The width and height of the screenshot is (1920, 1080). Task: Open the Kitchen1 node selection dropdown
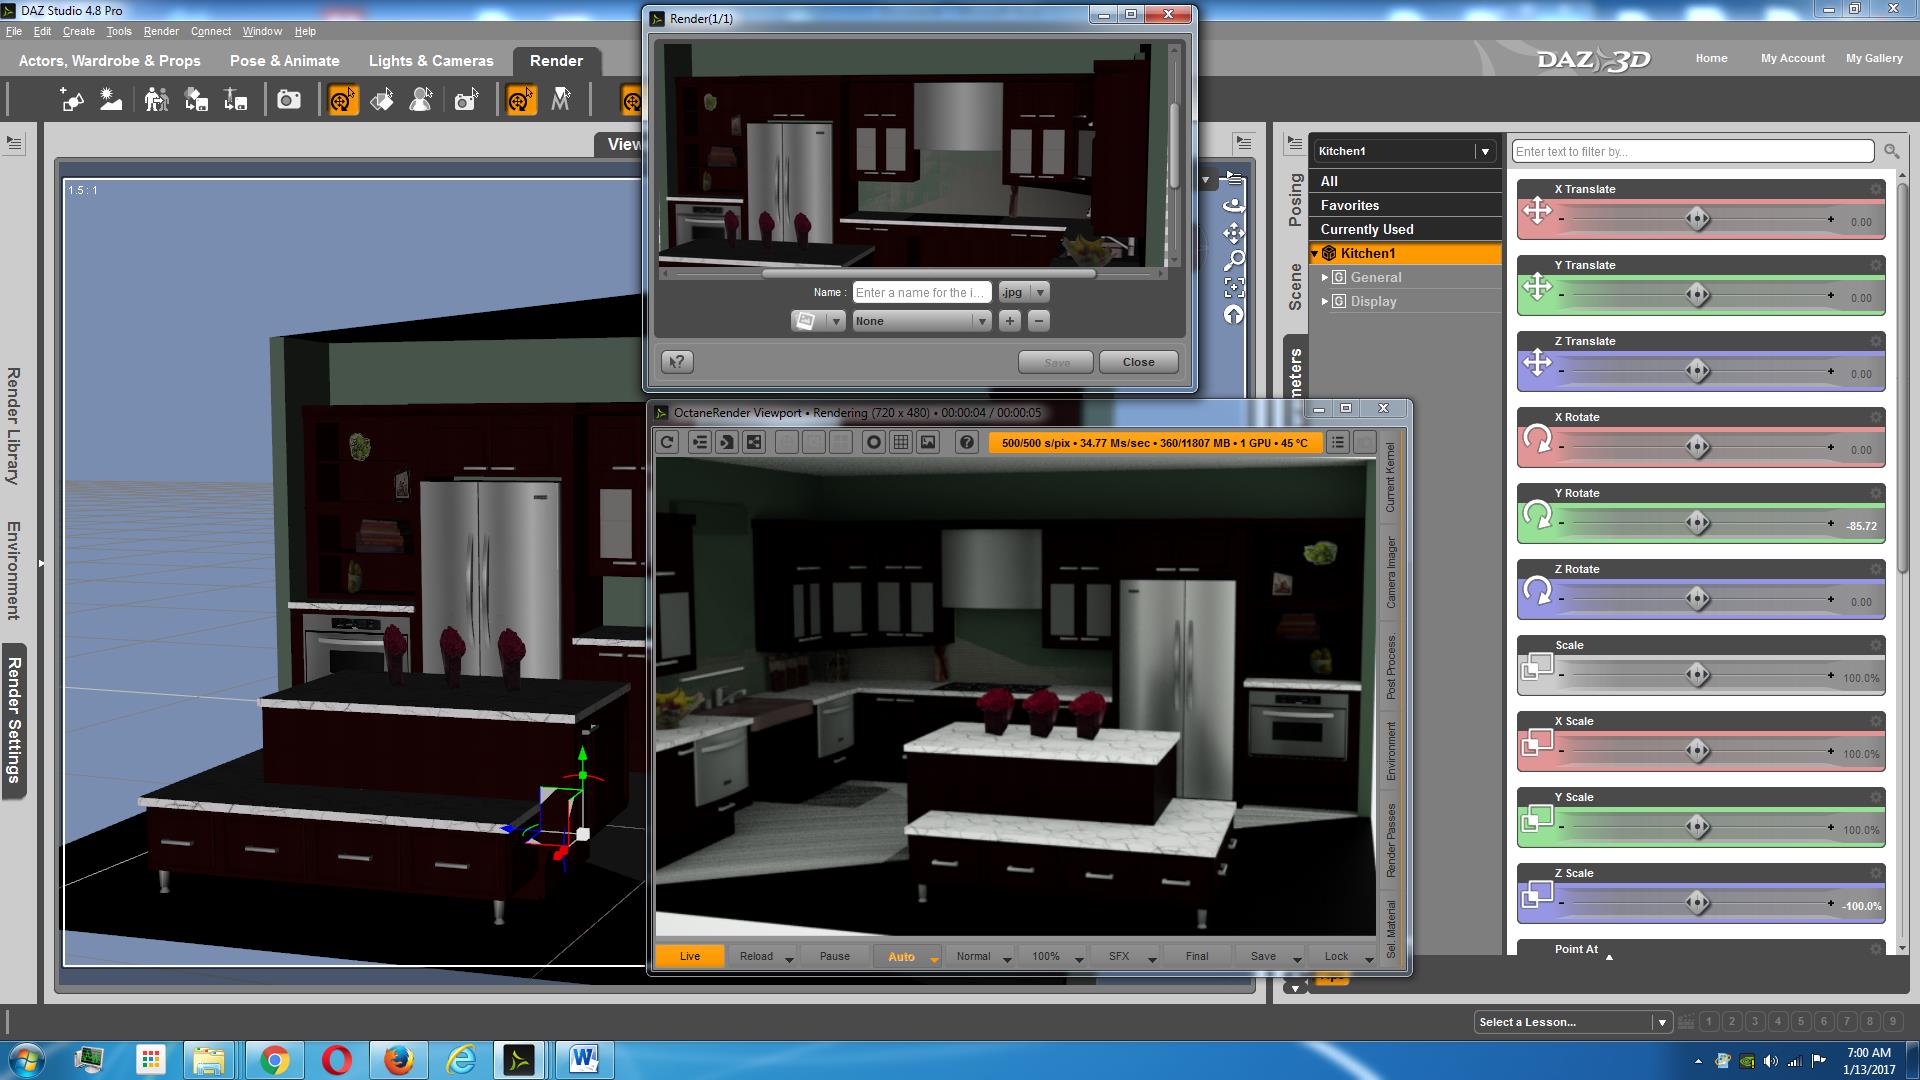click(x=1484, y=151)
